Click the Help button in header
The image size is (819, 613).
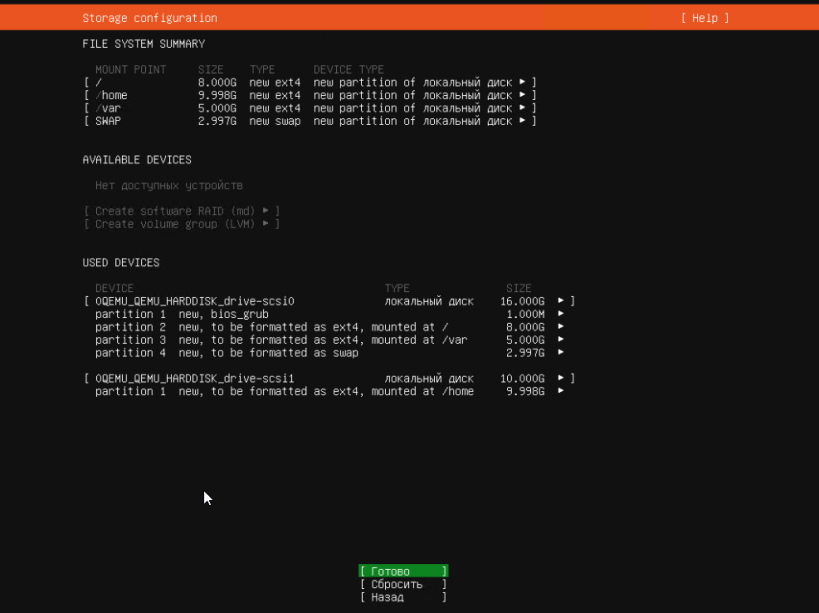[x=704, y=18]
